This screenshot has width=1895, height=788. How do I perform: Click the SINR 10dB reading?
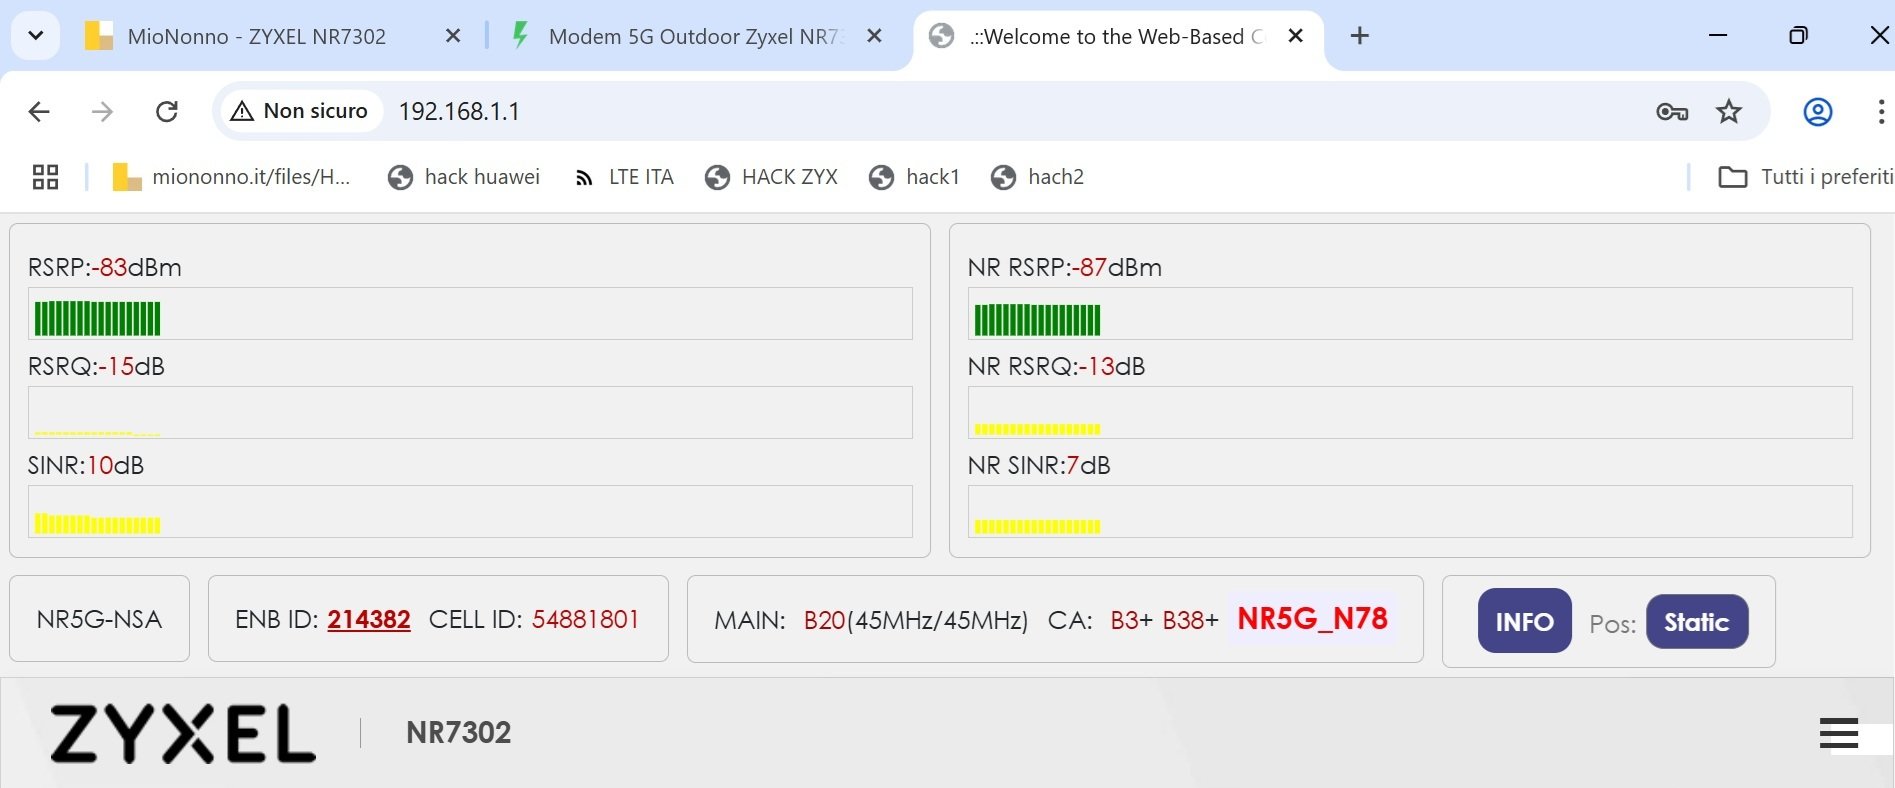86,466
